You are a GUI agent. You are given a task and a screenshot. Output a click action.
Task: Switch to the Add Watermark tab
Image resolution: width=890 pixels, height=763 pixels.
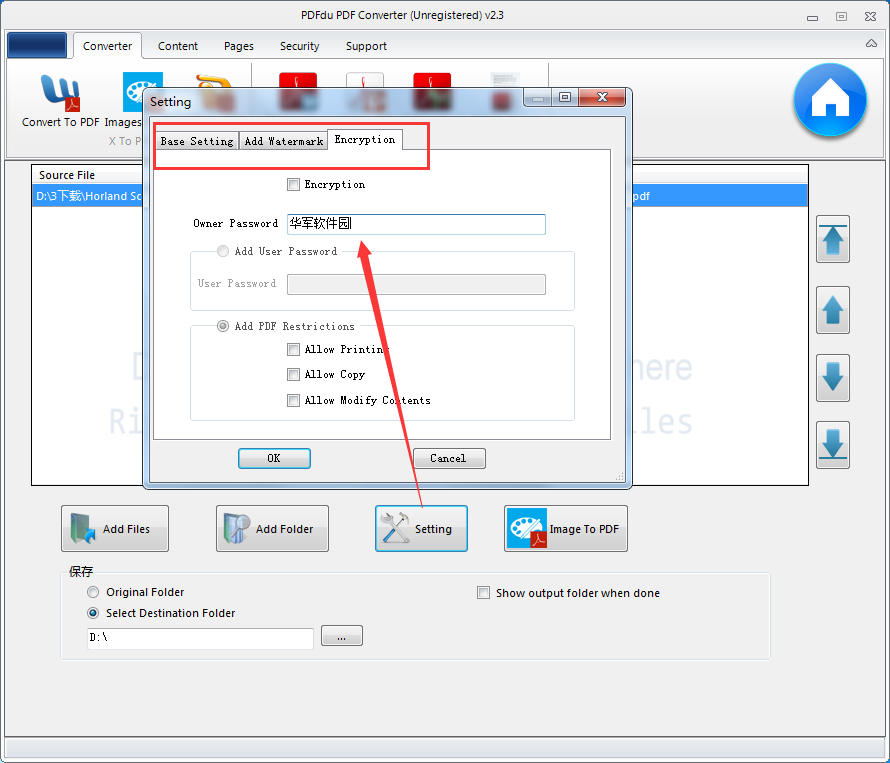(x=283, y=141)
